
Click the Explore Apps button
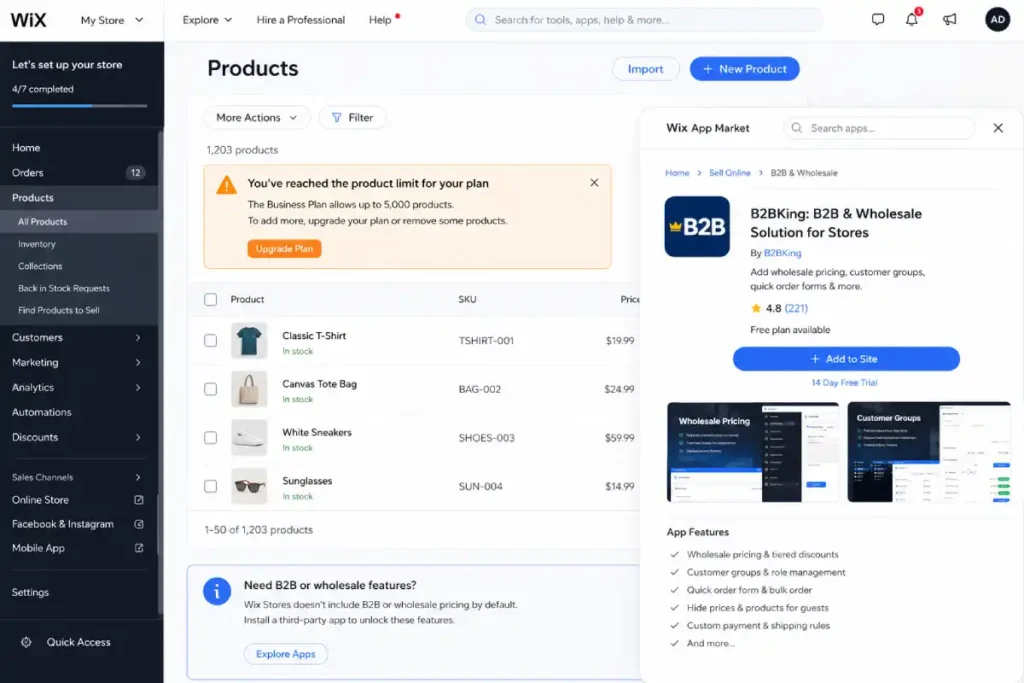coord(285,654)
